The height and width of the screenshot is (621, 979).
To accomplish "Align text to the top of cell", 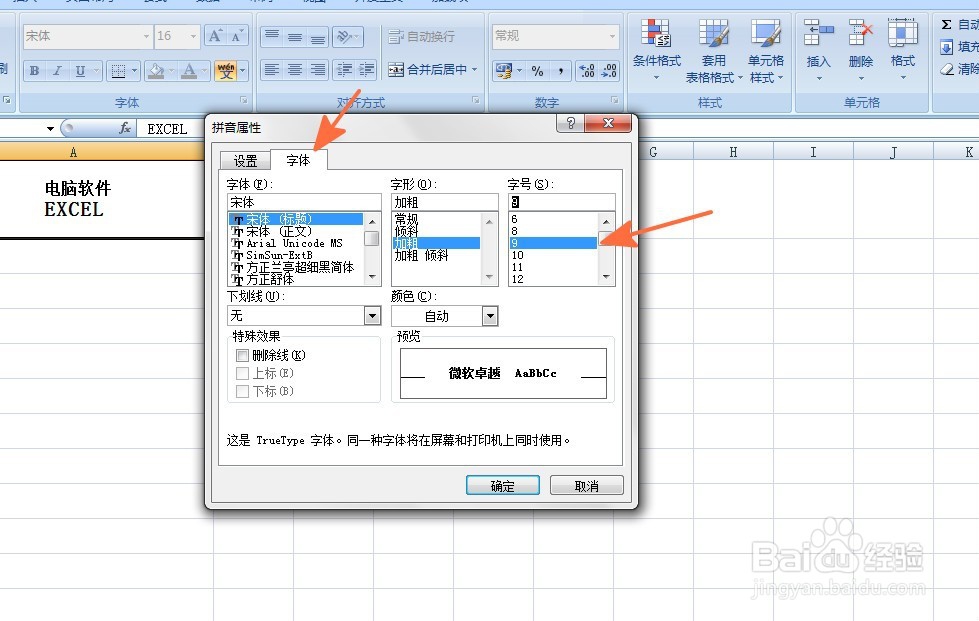I will click(x=272, y=36).
